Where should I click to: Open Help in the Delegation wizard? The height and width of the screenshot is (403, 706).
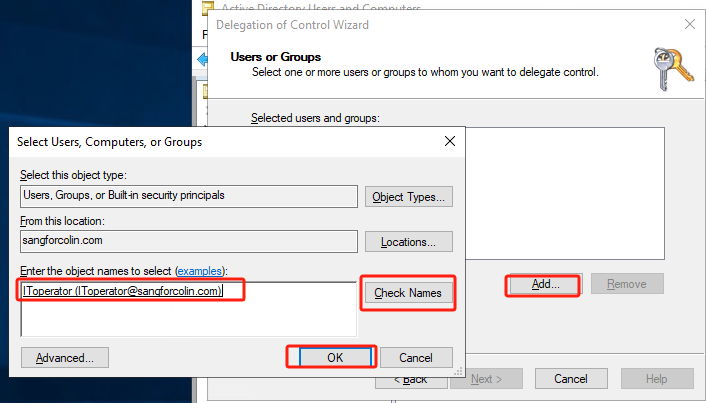coord(657,379)
